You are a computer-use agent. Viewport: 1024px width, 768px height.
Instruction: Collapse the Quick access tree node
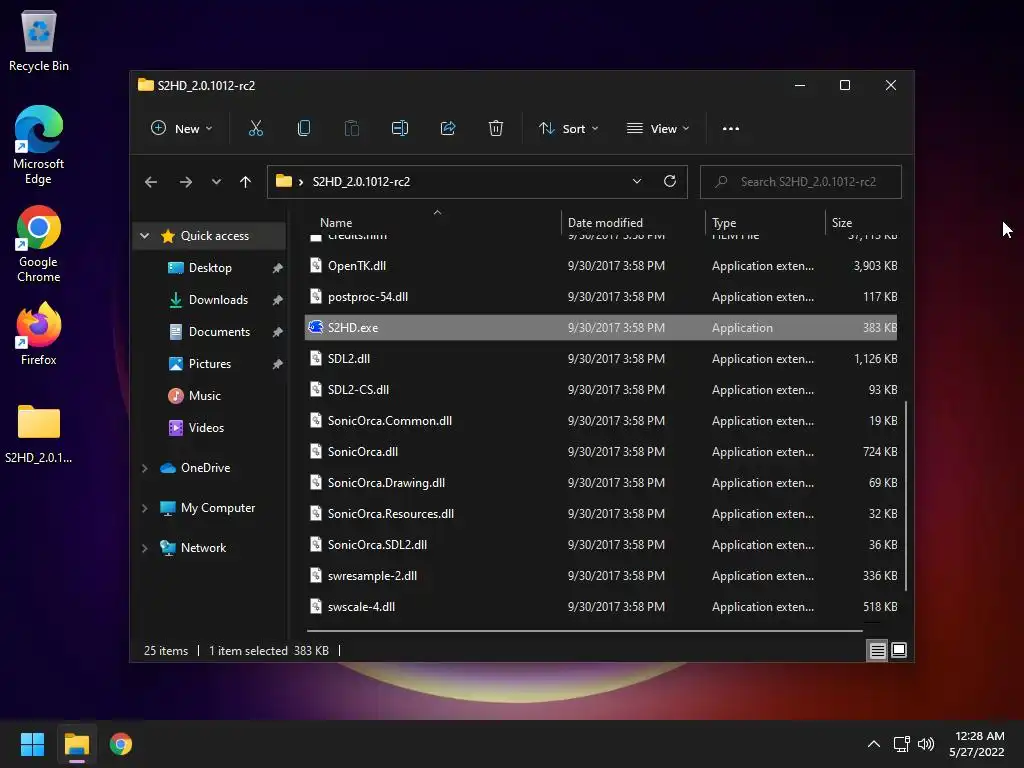click(x=145, y=236)
